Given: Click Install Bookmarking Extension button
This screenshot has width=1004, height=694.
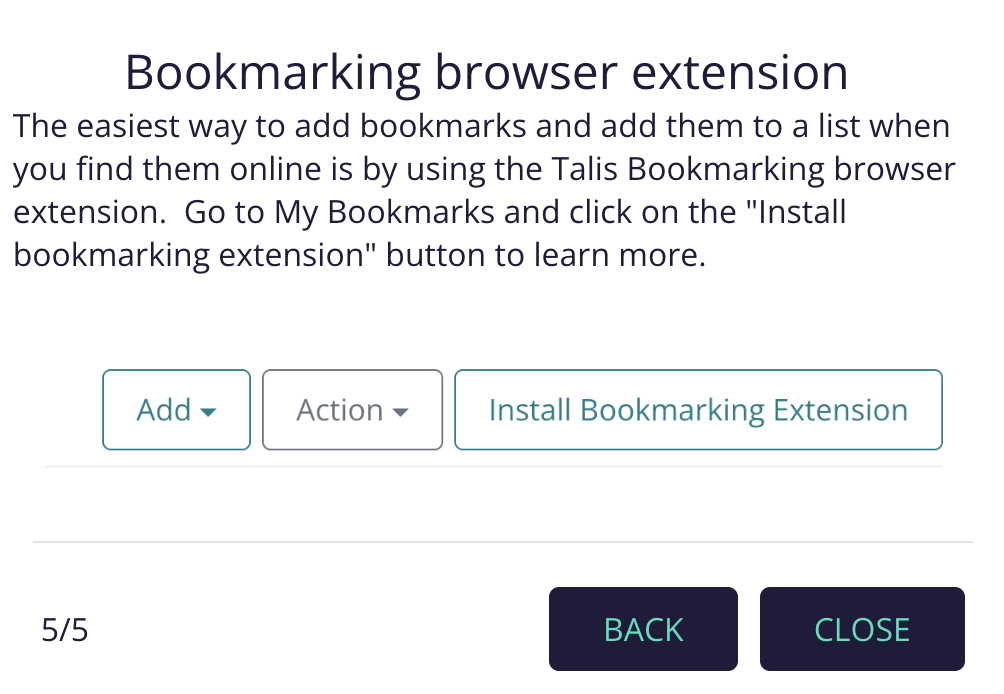Looking at the screenshot, I should (x=698, y=410).
